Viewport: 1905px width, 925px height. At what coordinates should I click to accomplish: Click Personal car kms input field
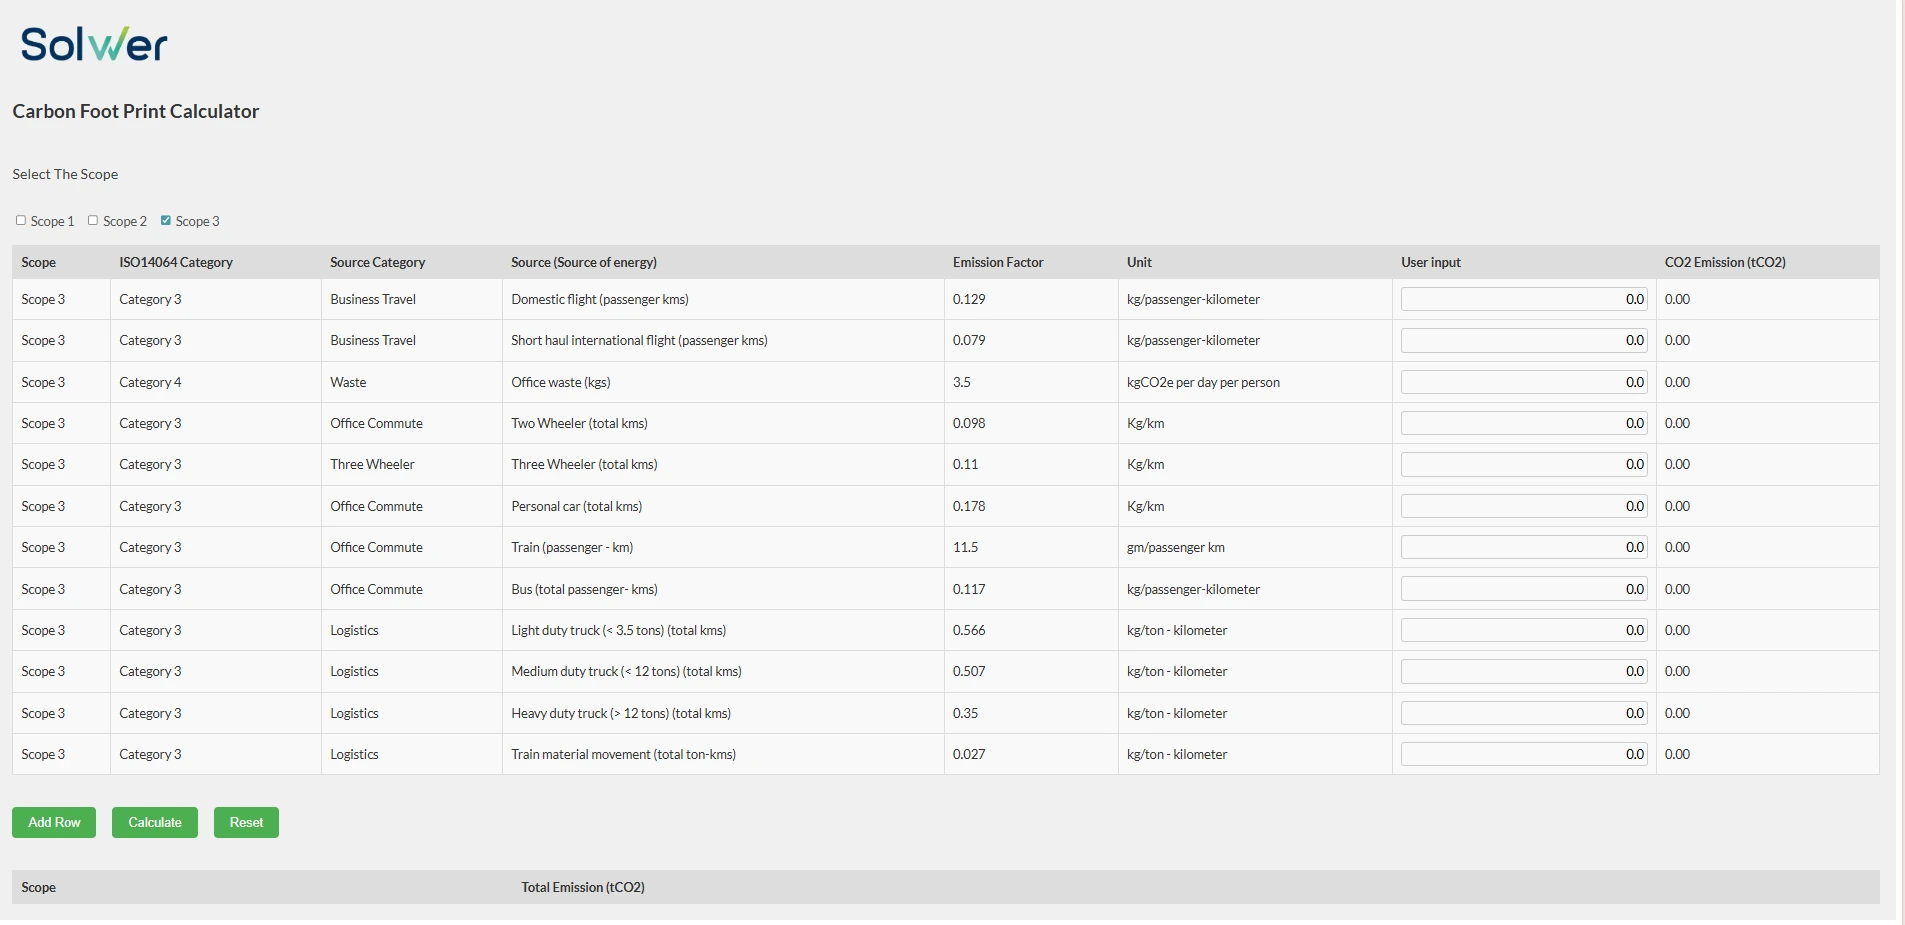click(1523, 507)
